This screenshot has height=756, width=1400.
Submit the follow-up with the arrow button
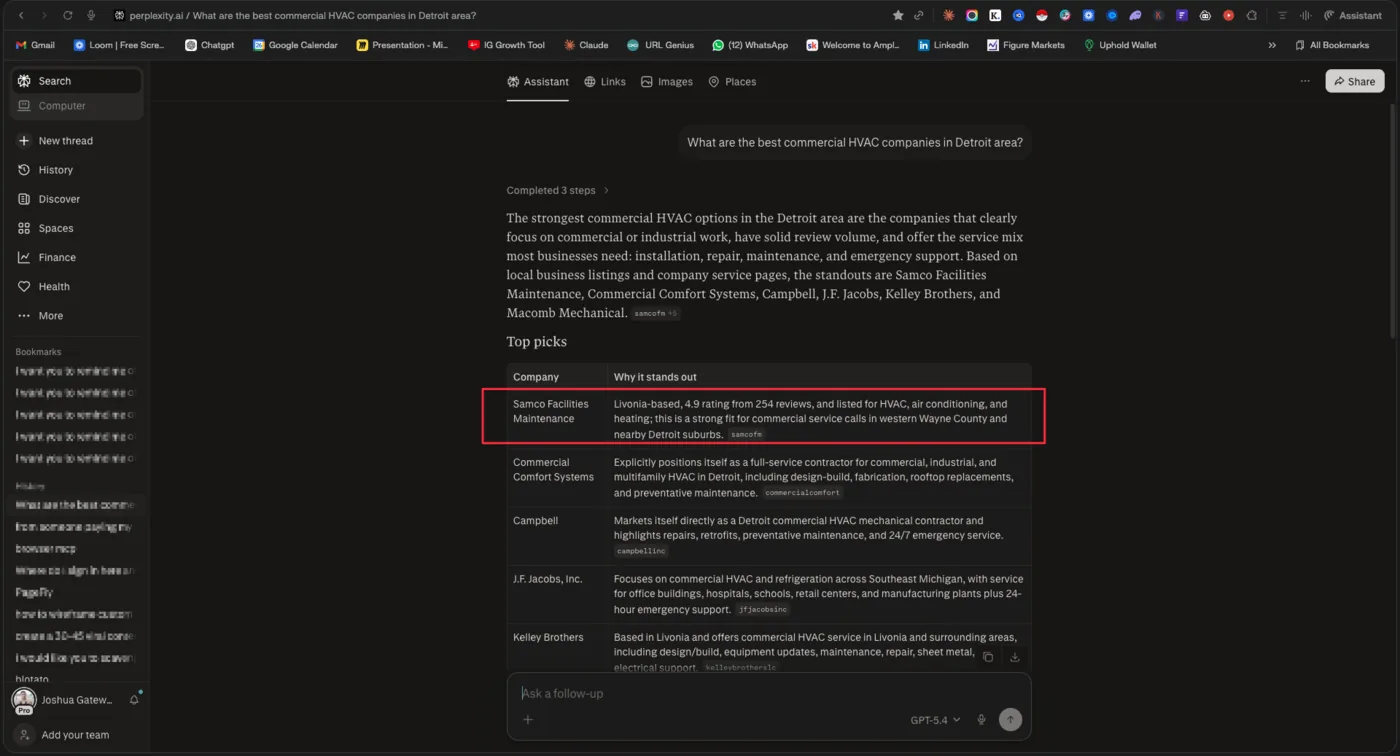tap(1010, 720)
